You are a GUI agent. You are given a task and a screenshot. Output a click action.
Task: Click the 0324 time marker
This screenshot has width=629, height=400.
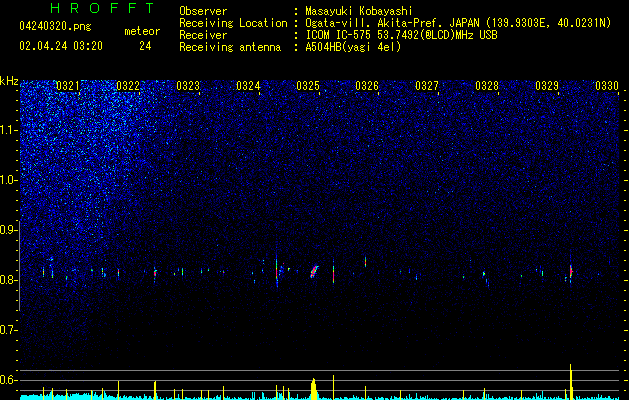click(x=248, y=86)
